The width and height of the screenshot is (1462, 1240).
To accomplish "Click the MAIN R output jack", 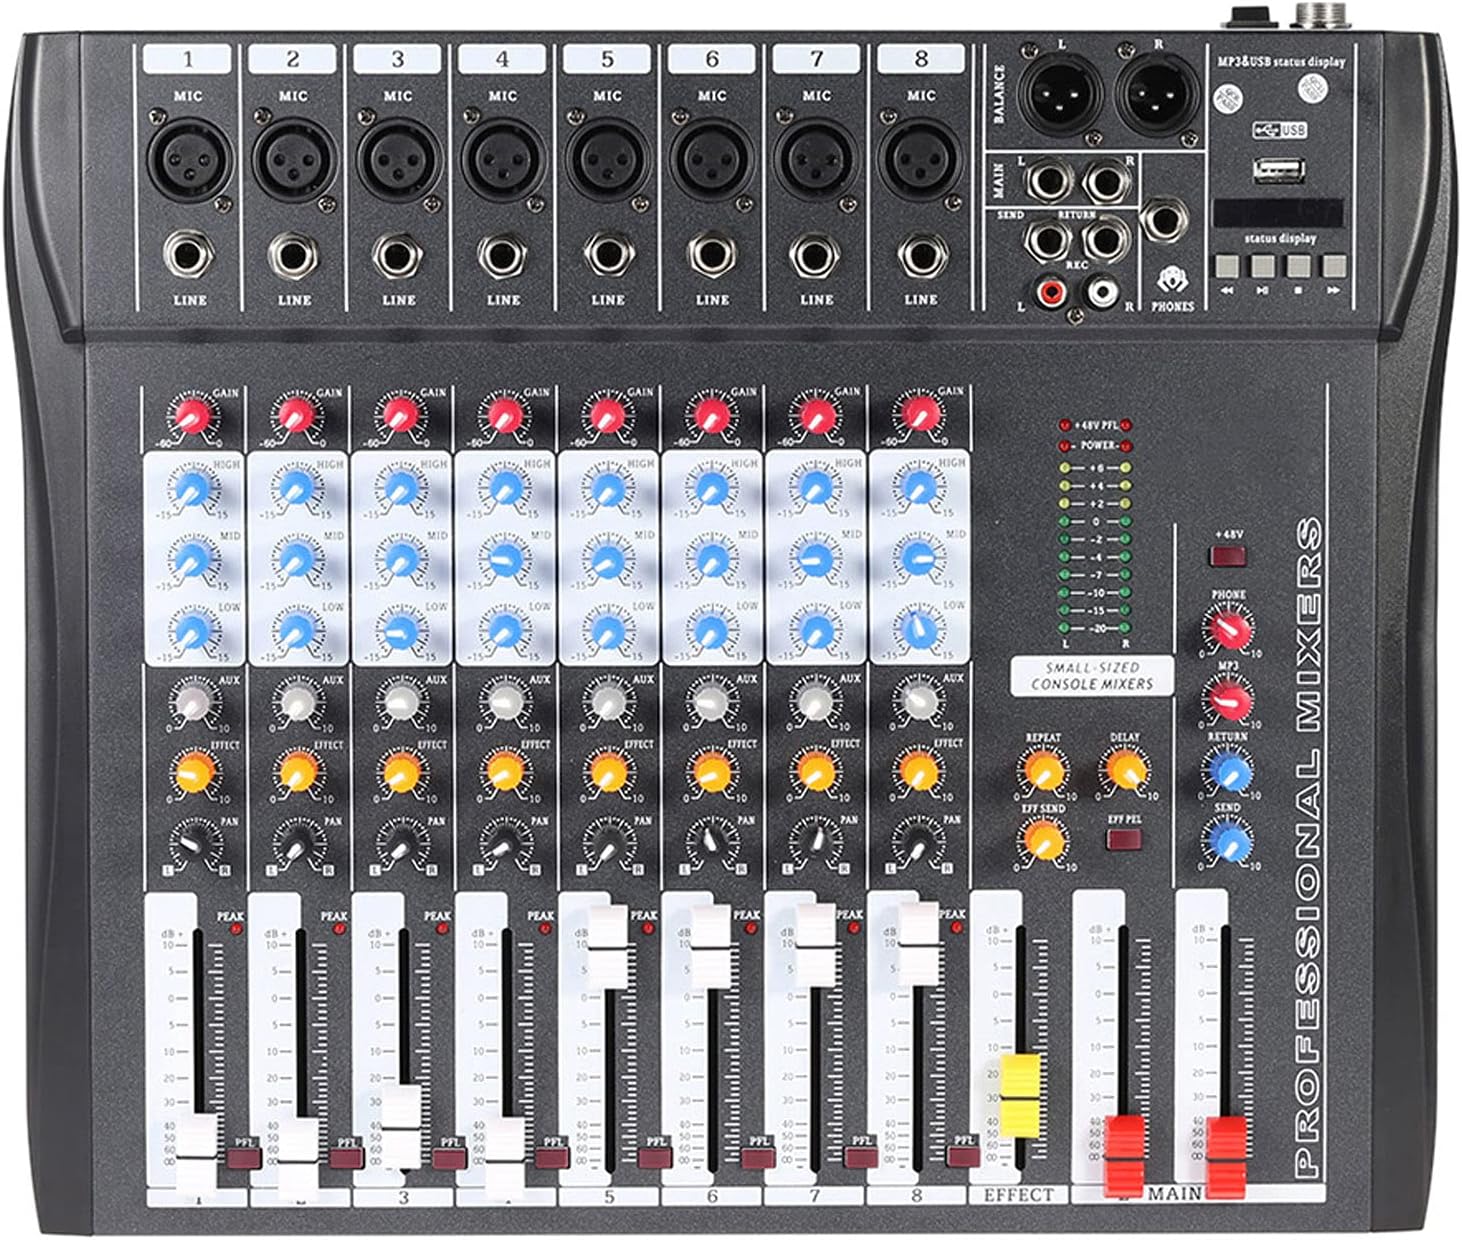I will click(x=1106, y=182).
